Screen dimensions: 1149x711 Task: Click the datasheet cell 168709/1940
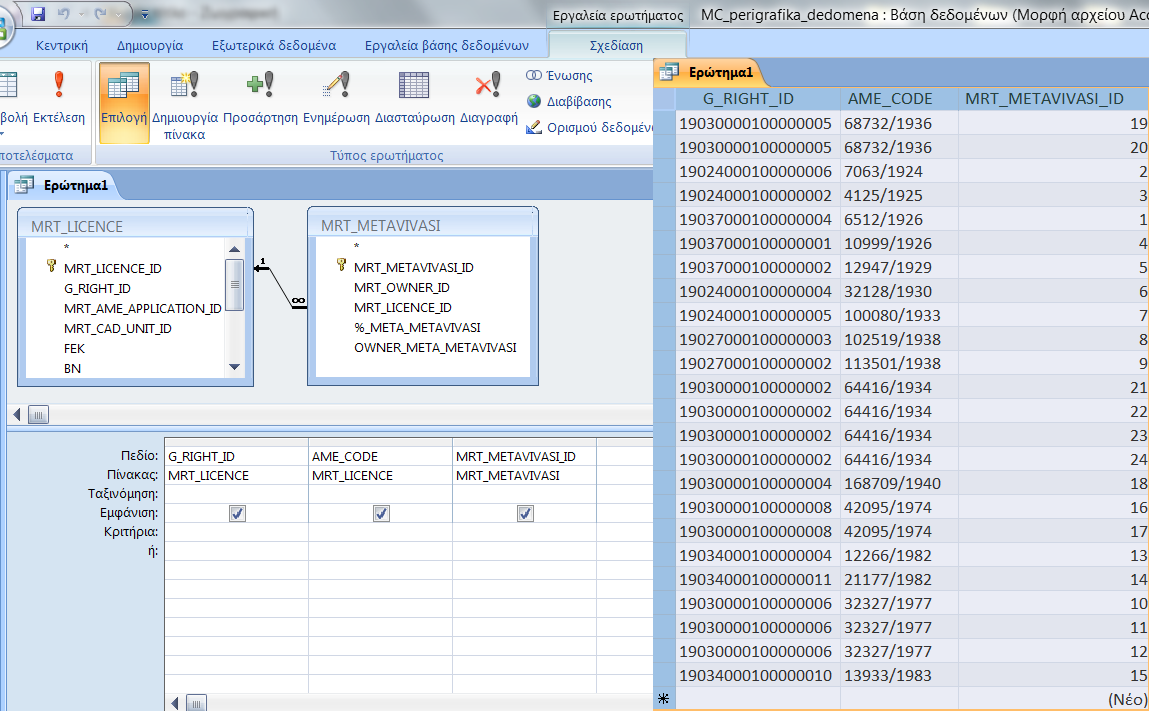coord(898,483)
